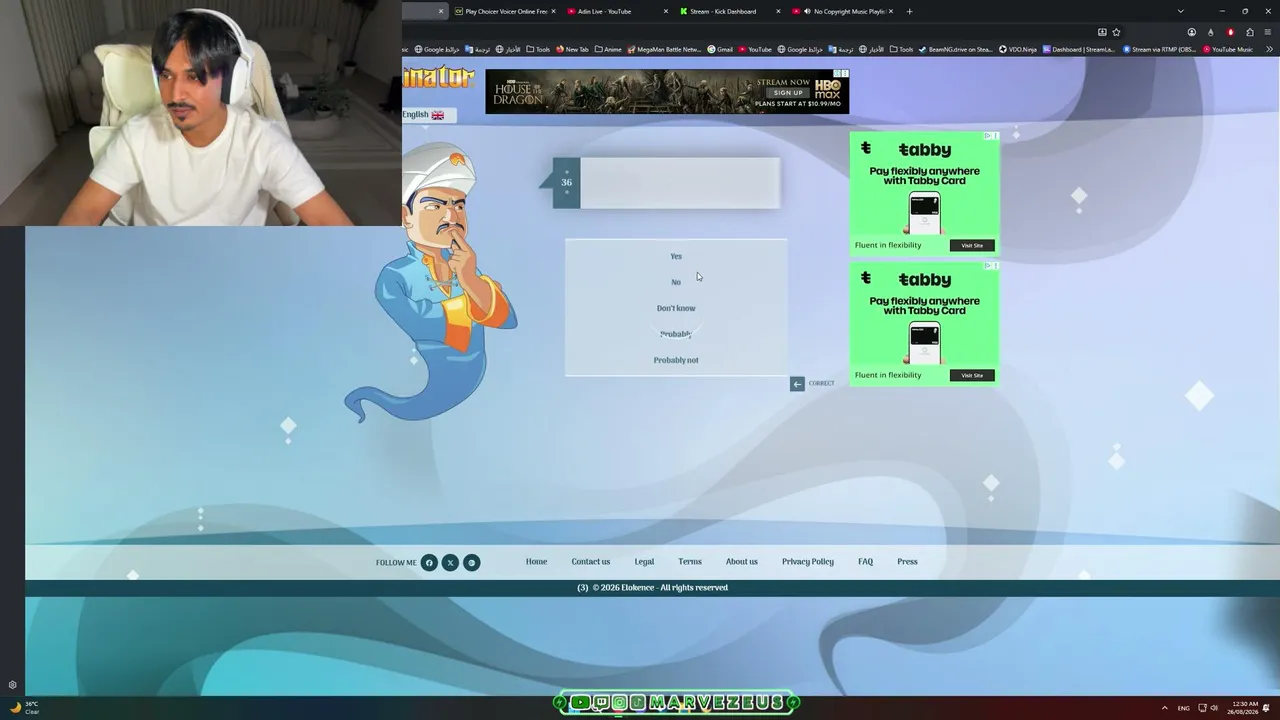Open the third follow-me social icon
1280x720 pixels.
472,562
